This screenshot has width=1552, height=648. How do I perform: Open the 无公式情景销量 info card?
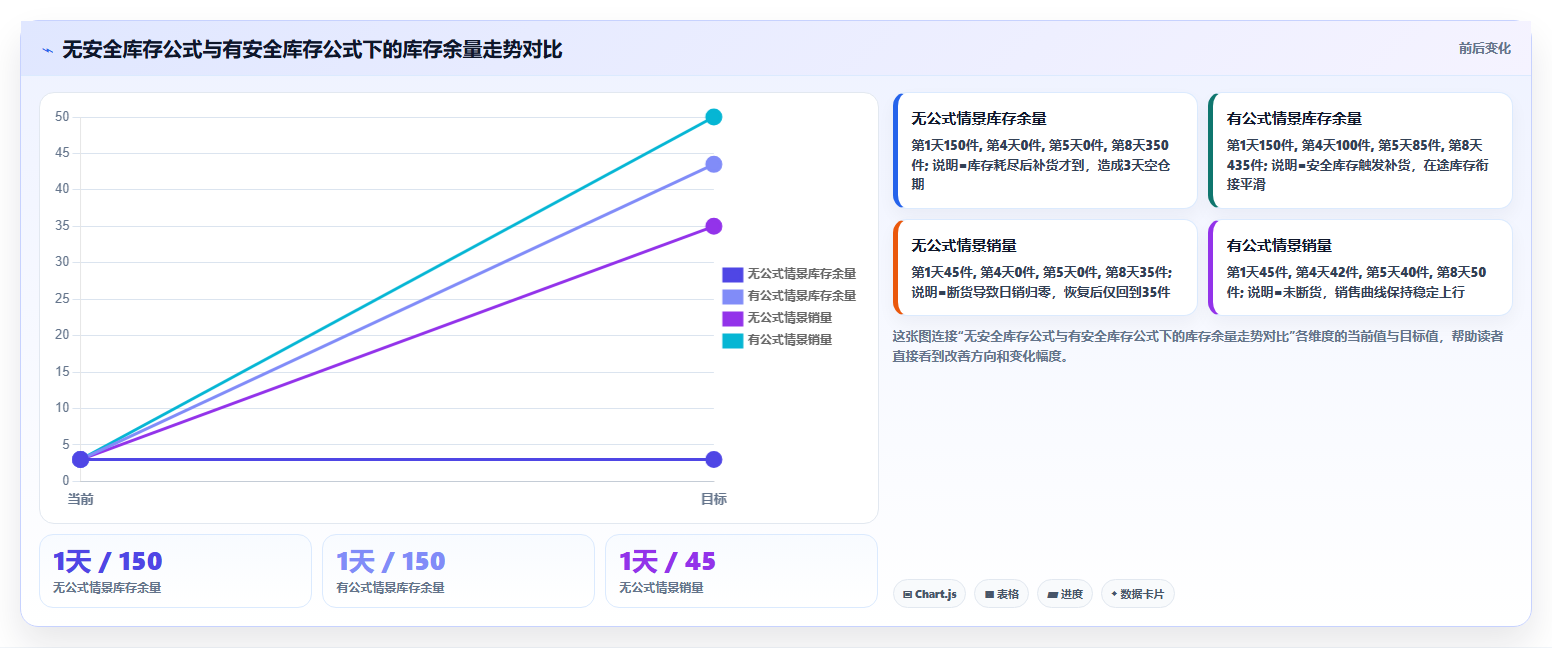point(1044,267)
